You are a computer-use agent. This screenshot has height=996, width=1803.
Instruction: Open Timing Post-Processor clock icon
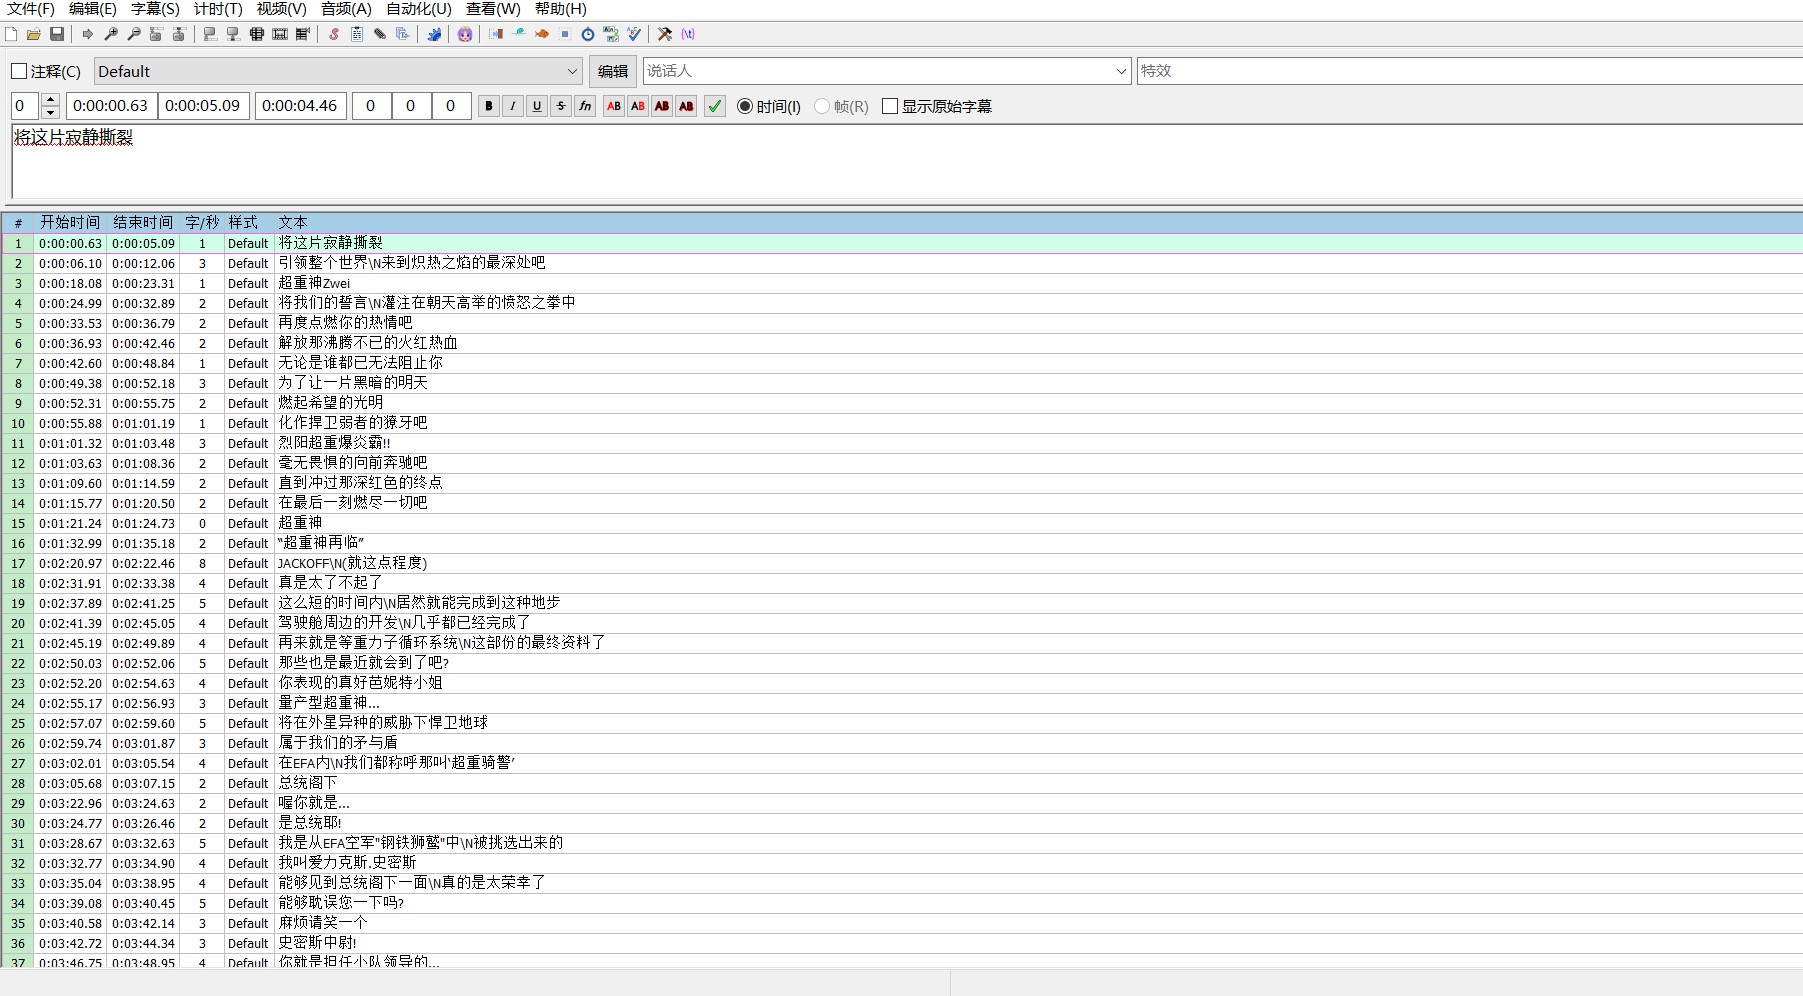588,34
